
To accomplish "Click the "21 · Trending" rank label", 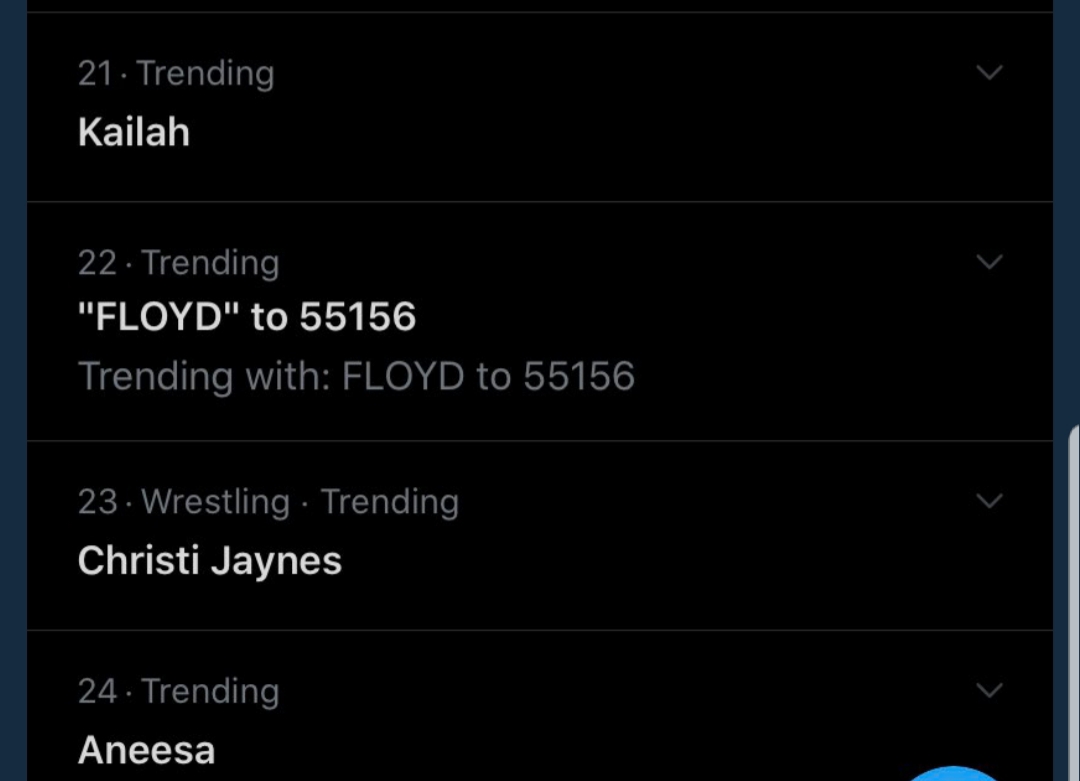I will click(176, 73).
